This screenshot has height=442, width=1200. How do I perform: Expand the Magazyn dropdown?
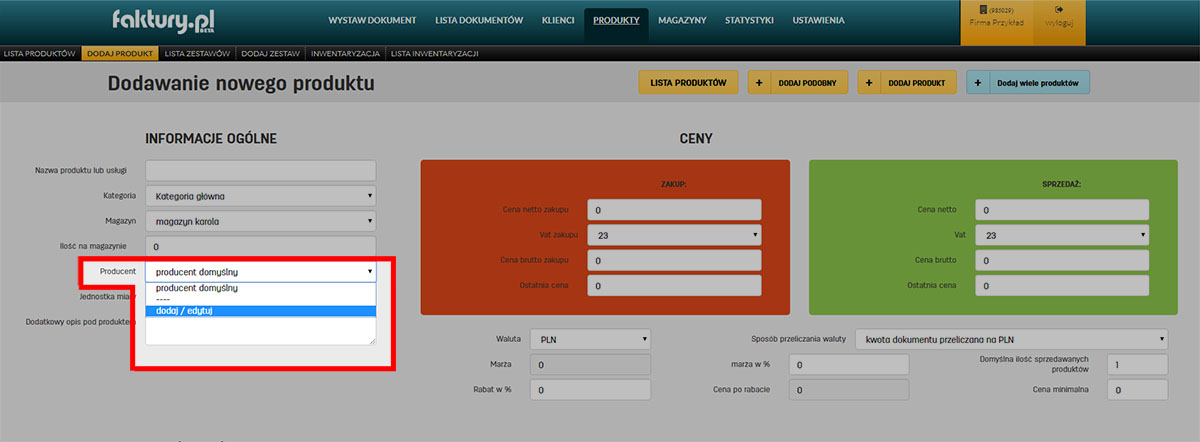pos(261,221)
